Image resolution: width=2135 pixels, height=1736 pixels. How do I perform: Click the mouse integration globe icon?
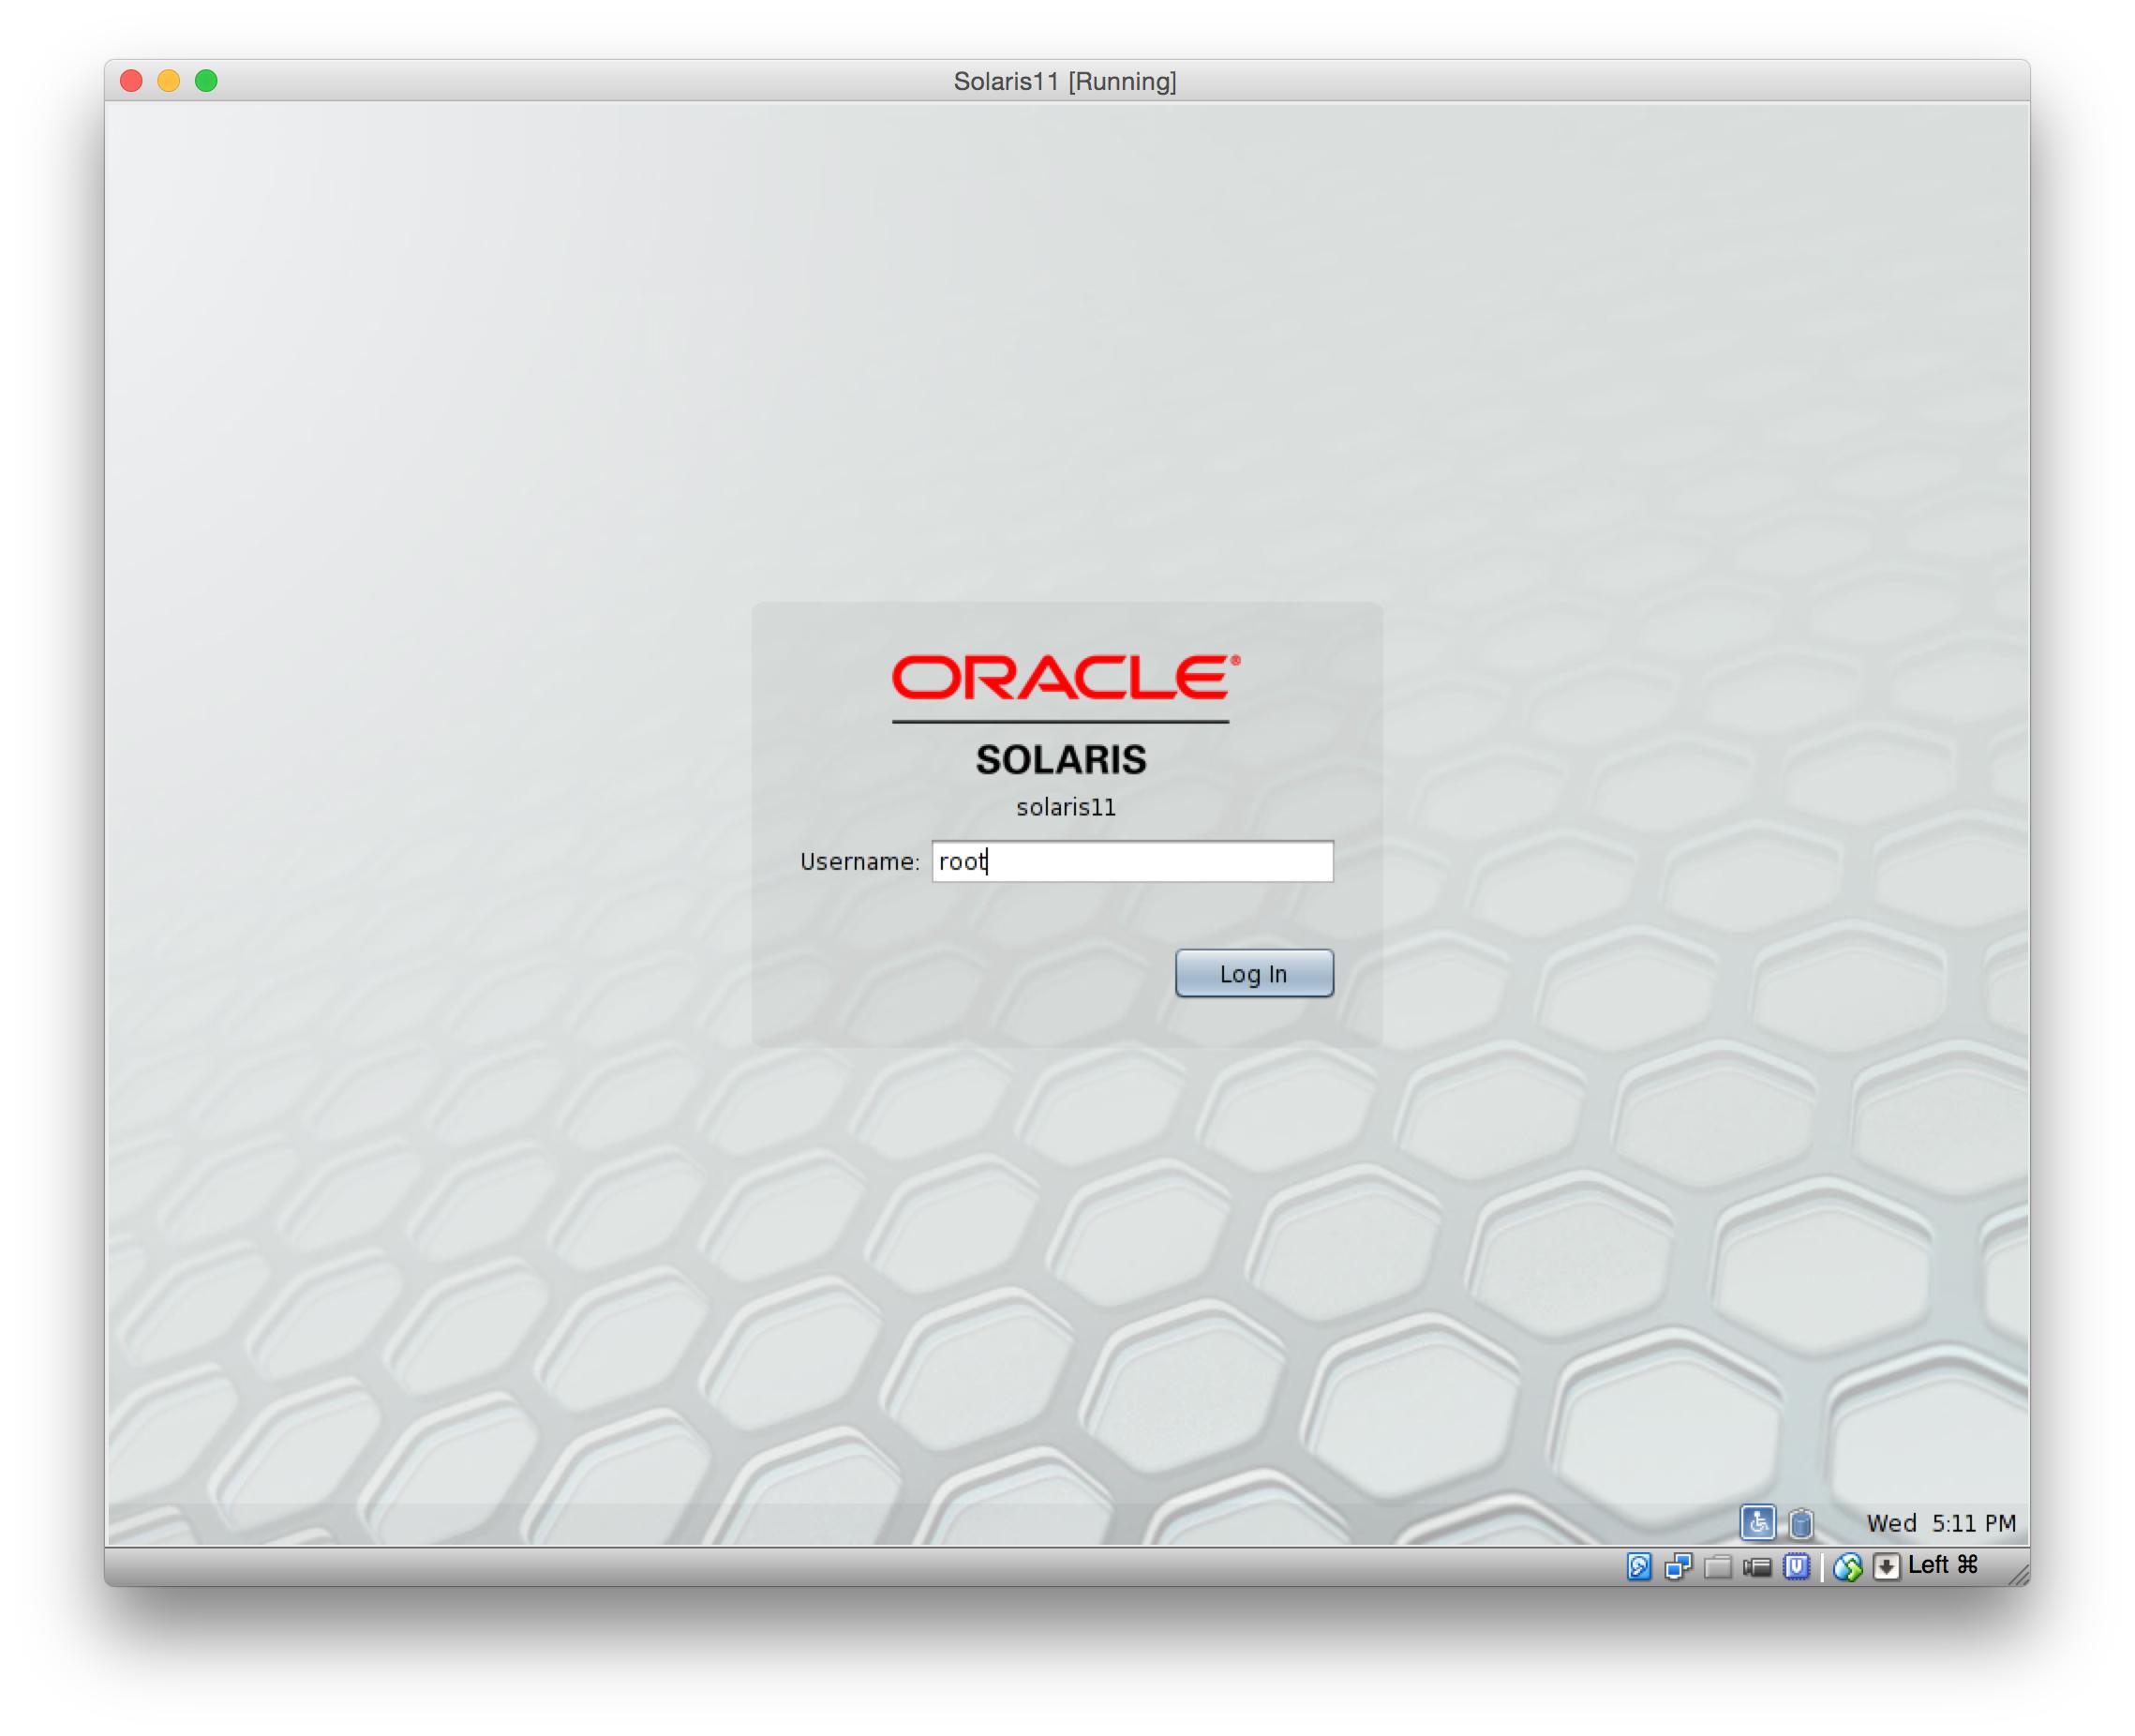tap(1847, 1566)
